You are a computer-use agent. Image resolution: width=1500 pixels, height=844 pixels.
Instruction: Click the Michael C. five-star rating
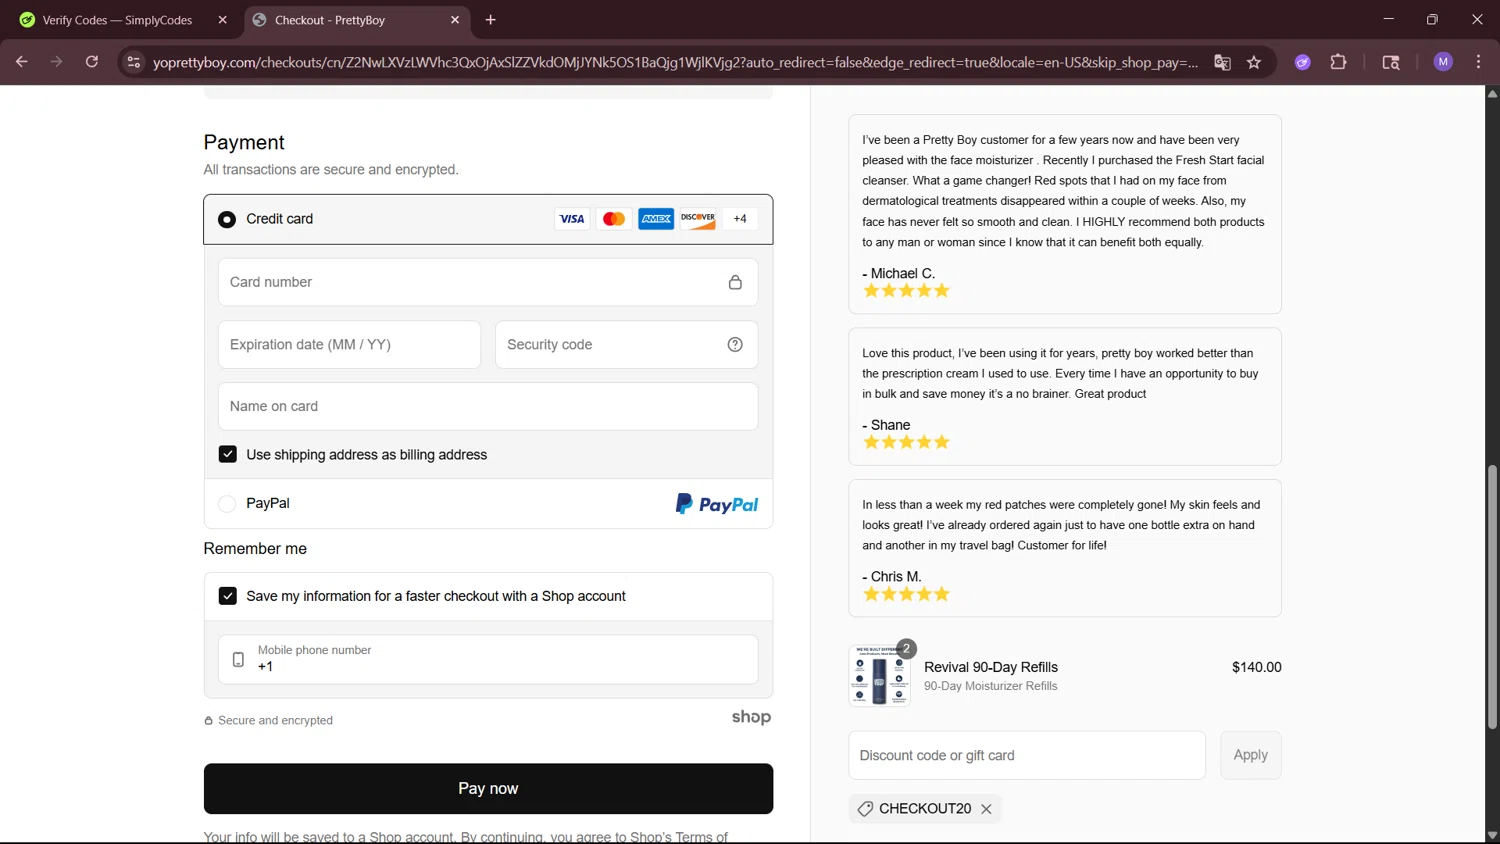pyautogui.click(x=906, y=291)
